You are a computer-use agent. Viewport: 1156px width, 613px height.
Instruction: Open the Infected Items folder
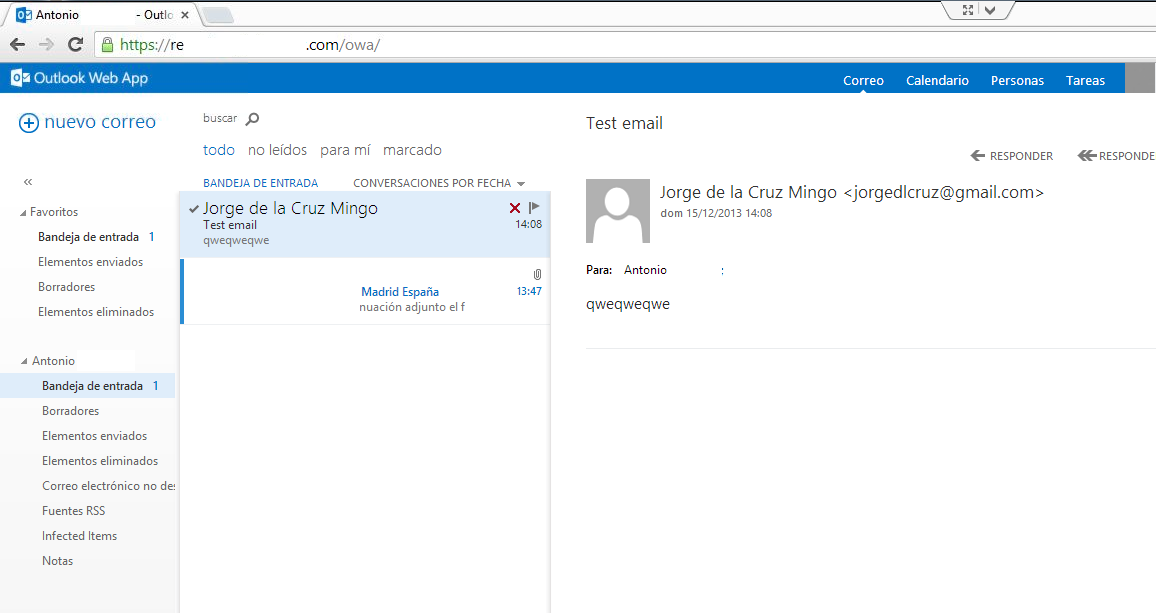(79, 536)
